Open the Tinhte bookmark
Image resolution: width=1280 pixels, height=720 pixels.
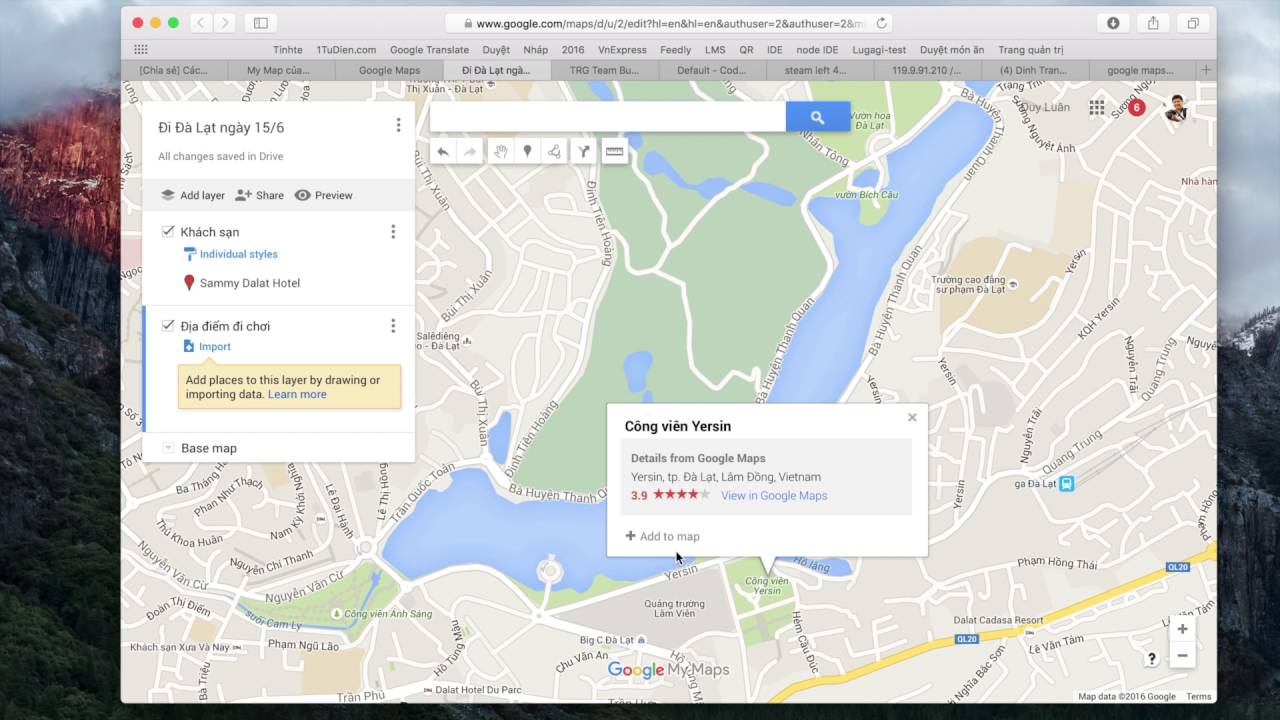coord(288,50)
